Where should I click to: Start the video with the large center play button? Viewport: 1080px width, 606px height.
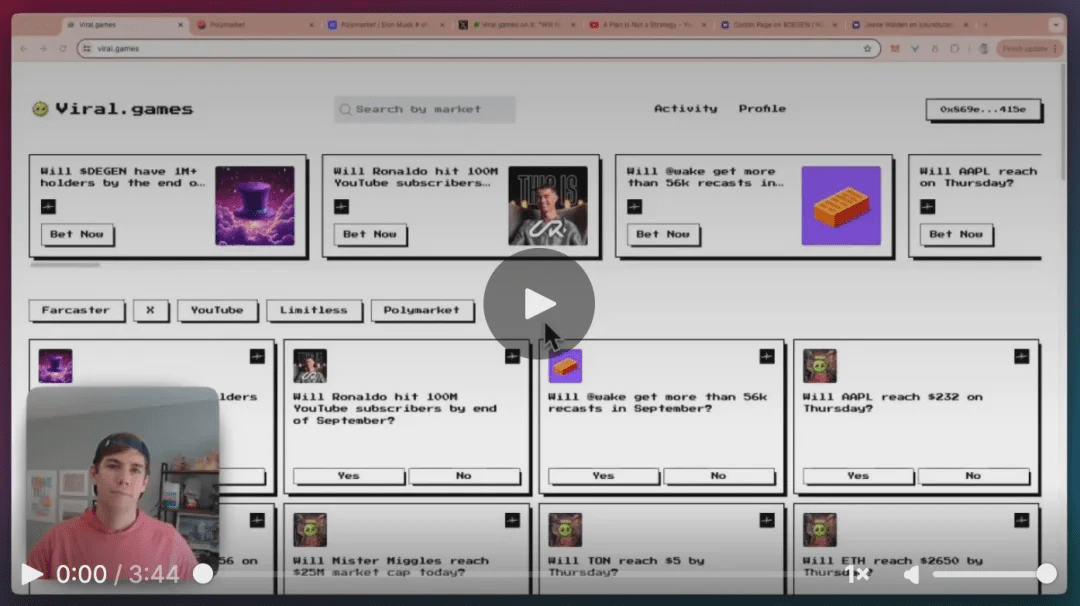click(x=539, y=304)
